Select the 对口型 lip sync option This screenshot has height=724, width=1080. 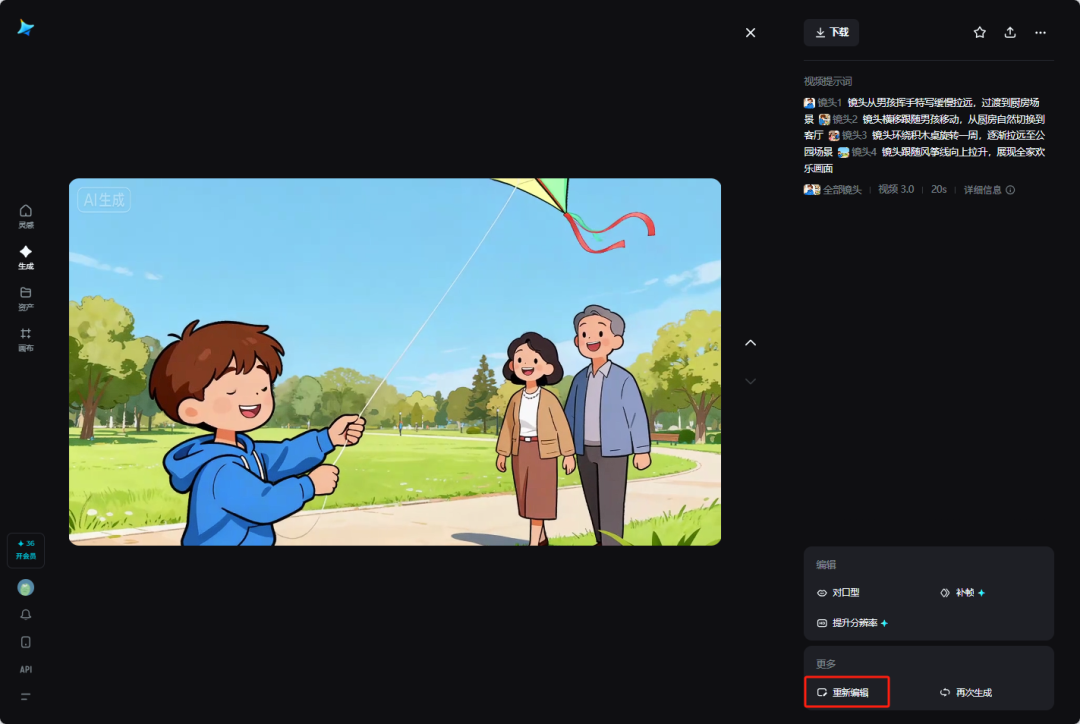point(838,593)
